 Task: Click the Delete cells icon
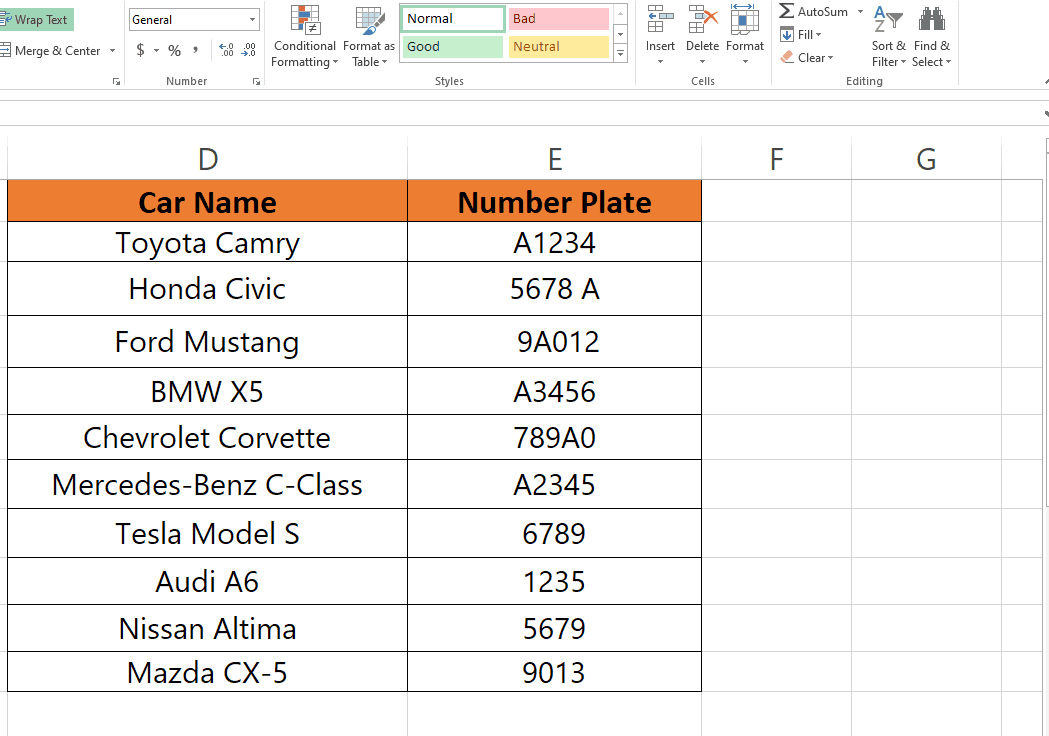coord(702,20)
